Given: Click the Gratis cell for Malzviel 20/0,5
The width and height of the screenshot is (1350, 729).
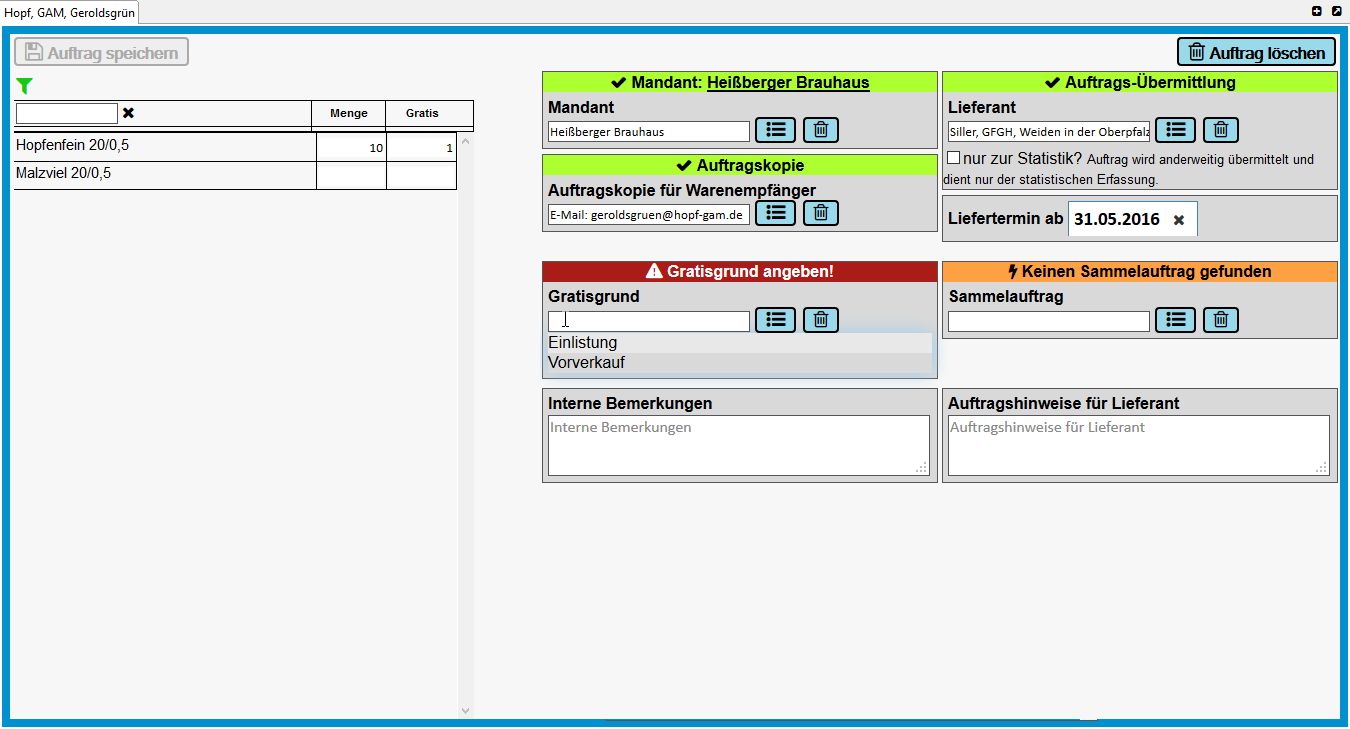Looking at the screenshot, I should [x=421, y=175].
